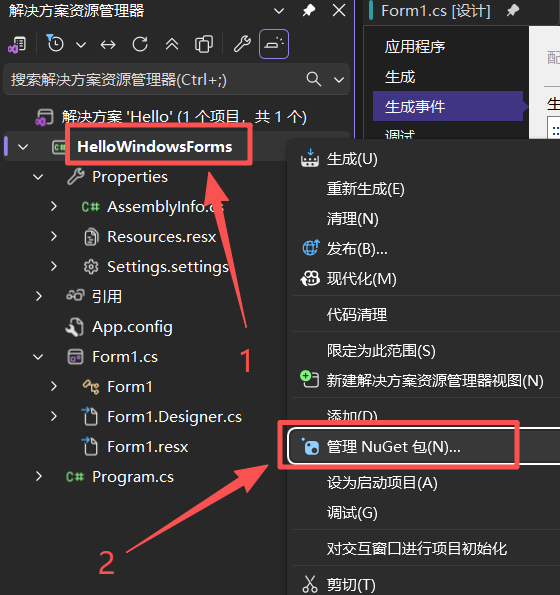560x595 pixels.
Task: Click the NuGet package icon
Action: 310,447
